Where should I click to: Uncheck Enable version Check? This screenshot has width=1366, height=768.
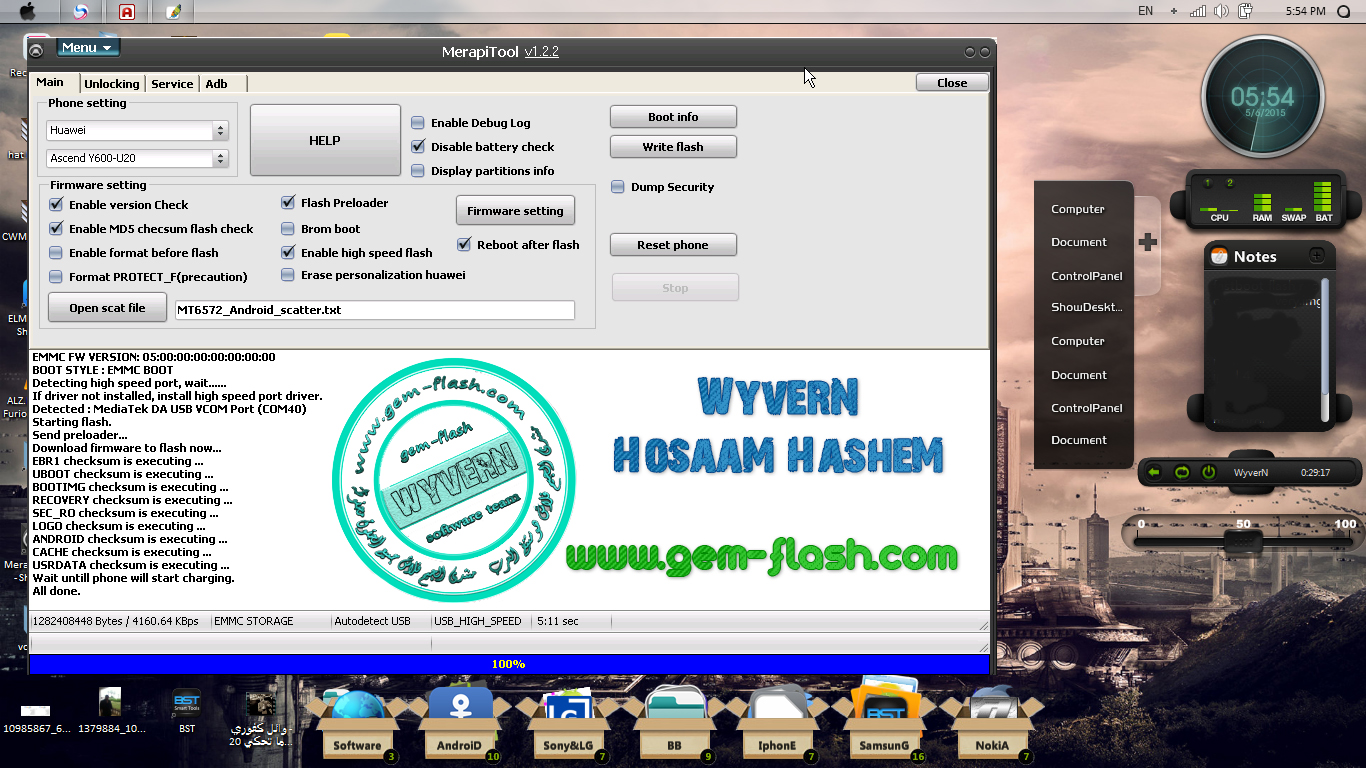(x=56, y=205)
